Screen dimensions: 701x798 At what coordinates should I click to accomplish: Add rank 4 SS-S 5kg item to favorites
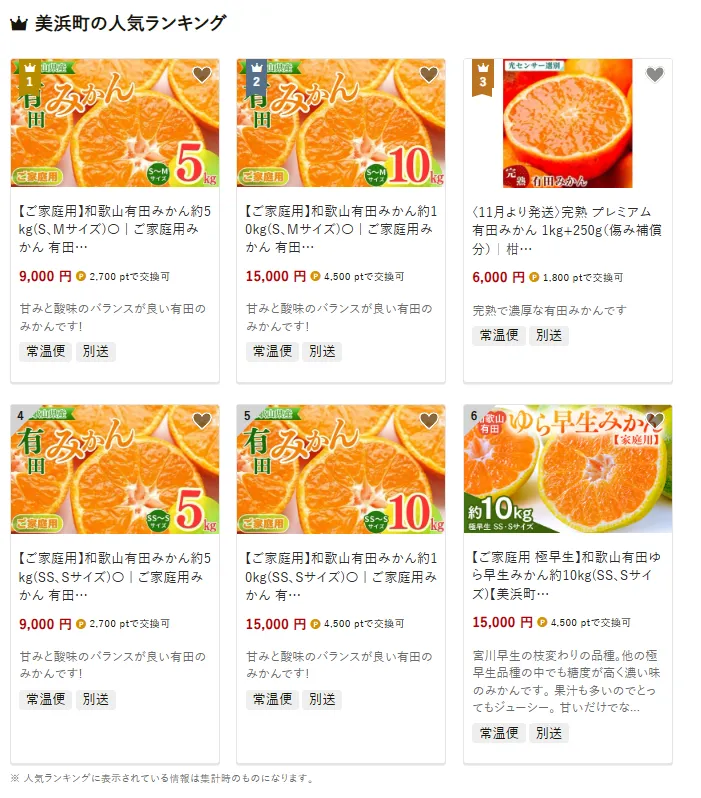[202, 421]
